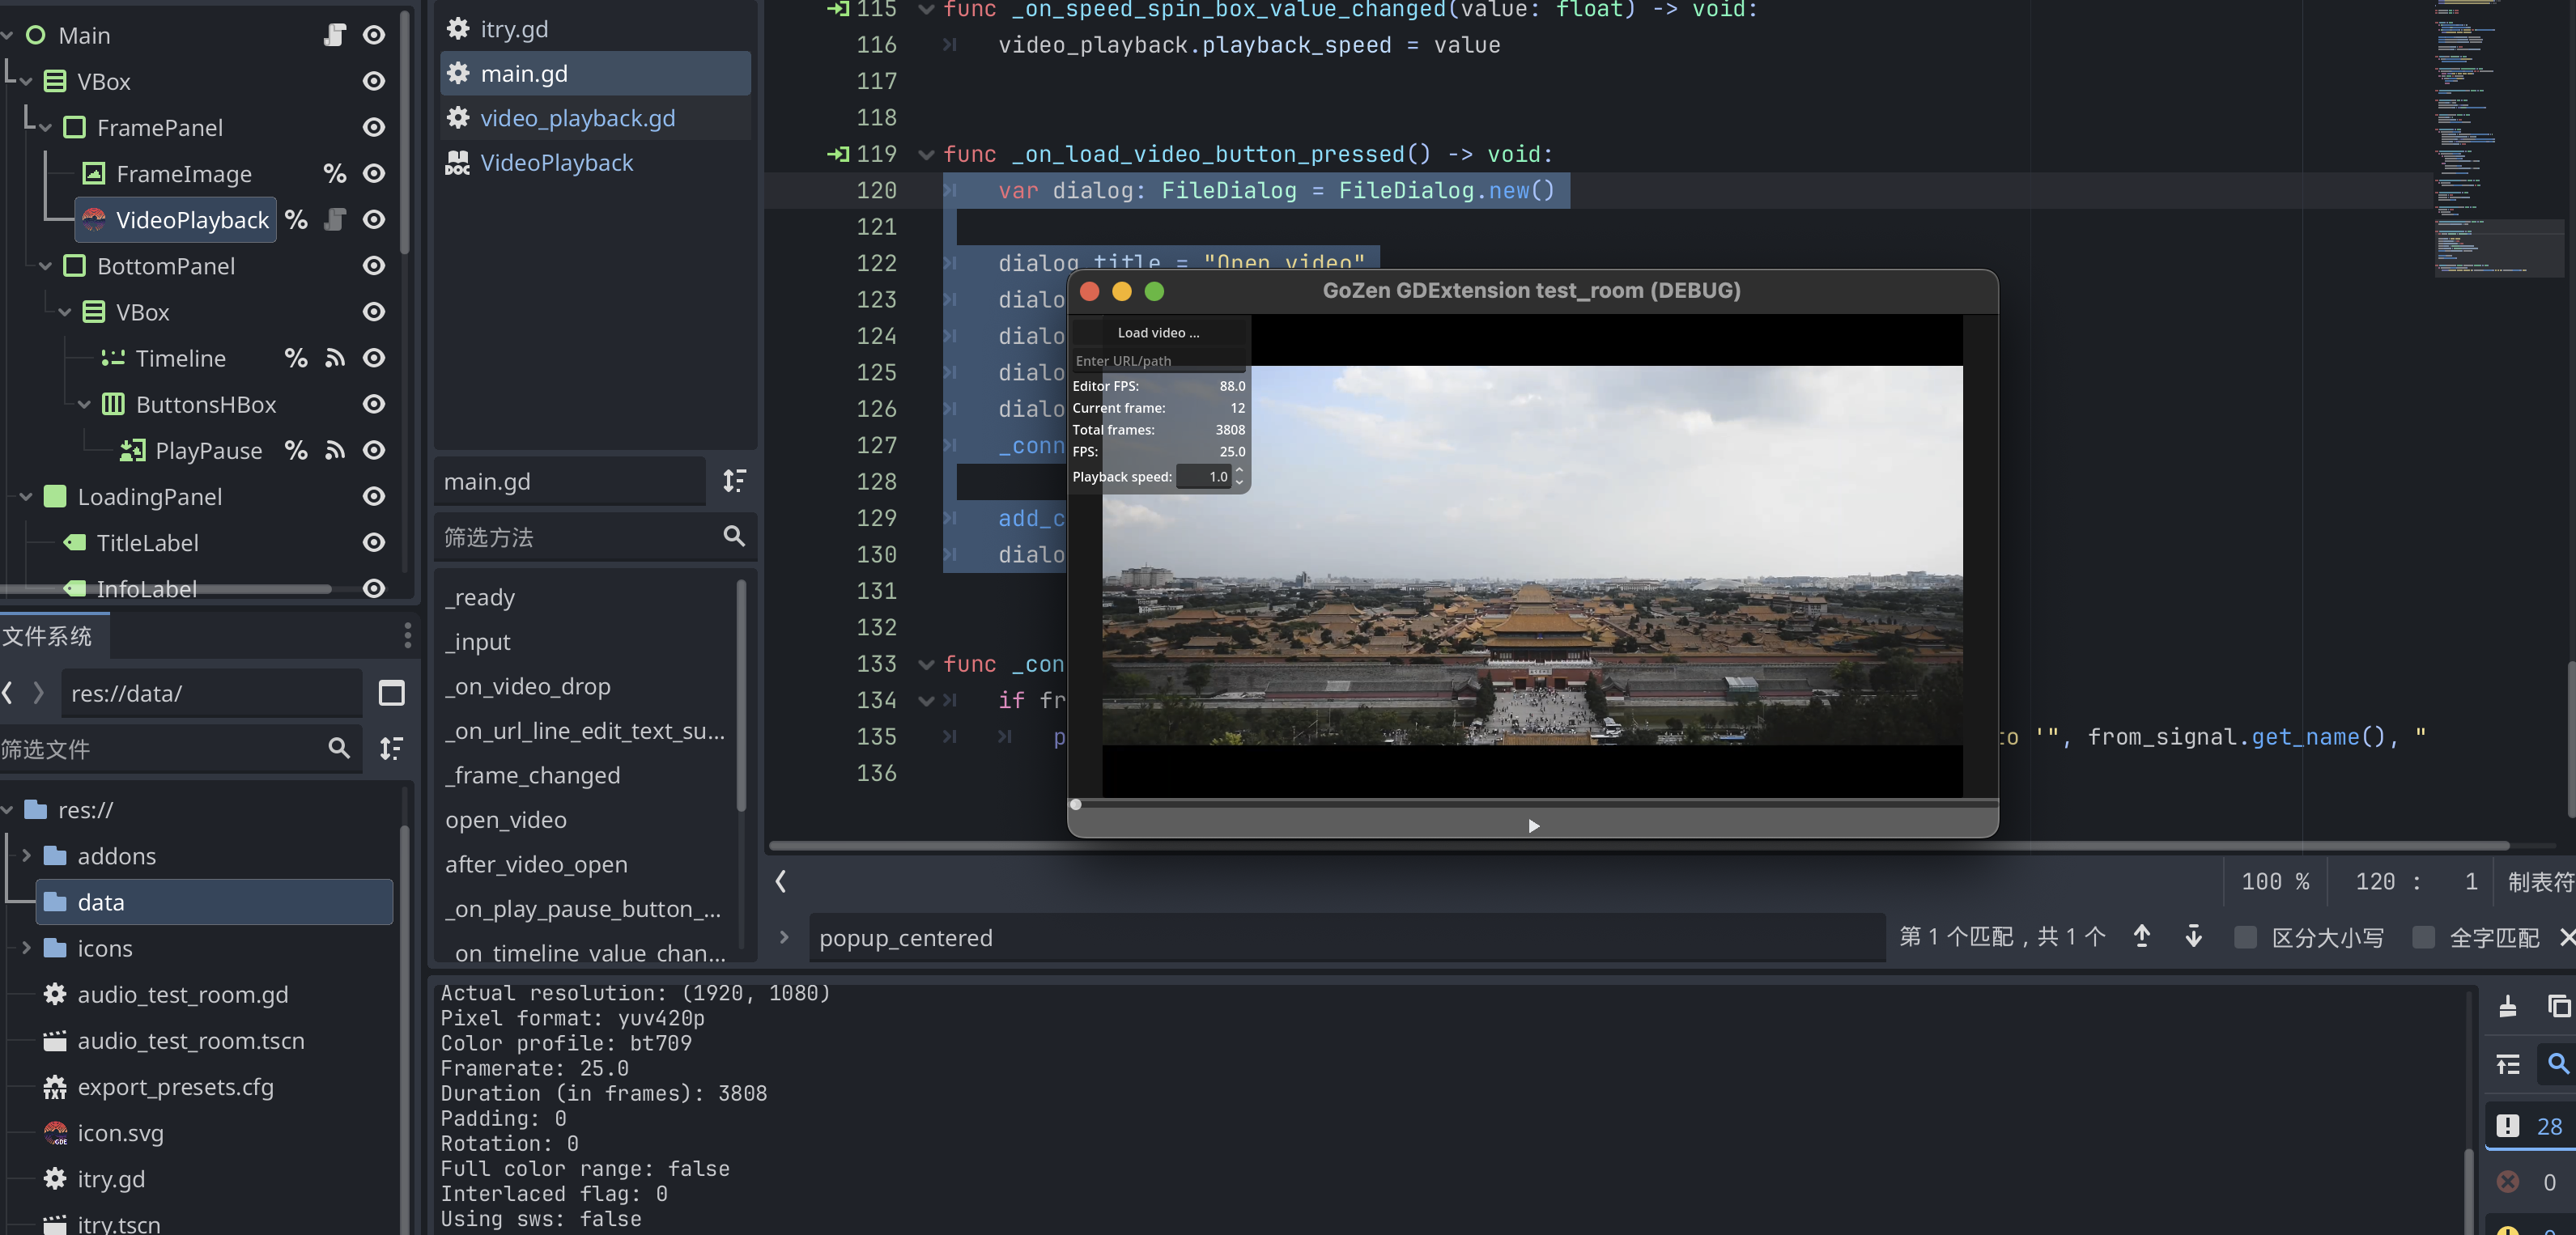Collapse the BottomPanel node
Image resolution: width=2576 pixels, height=1235 pixels.
(45, 266)
